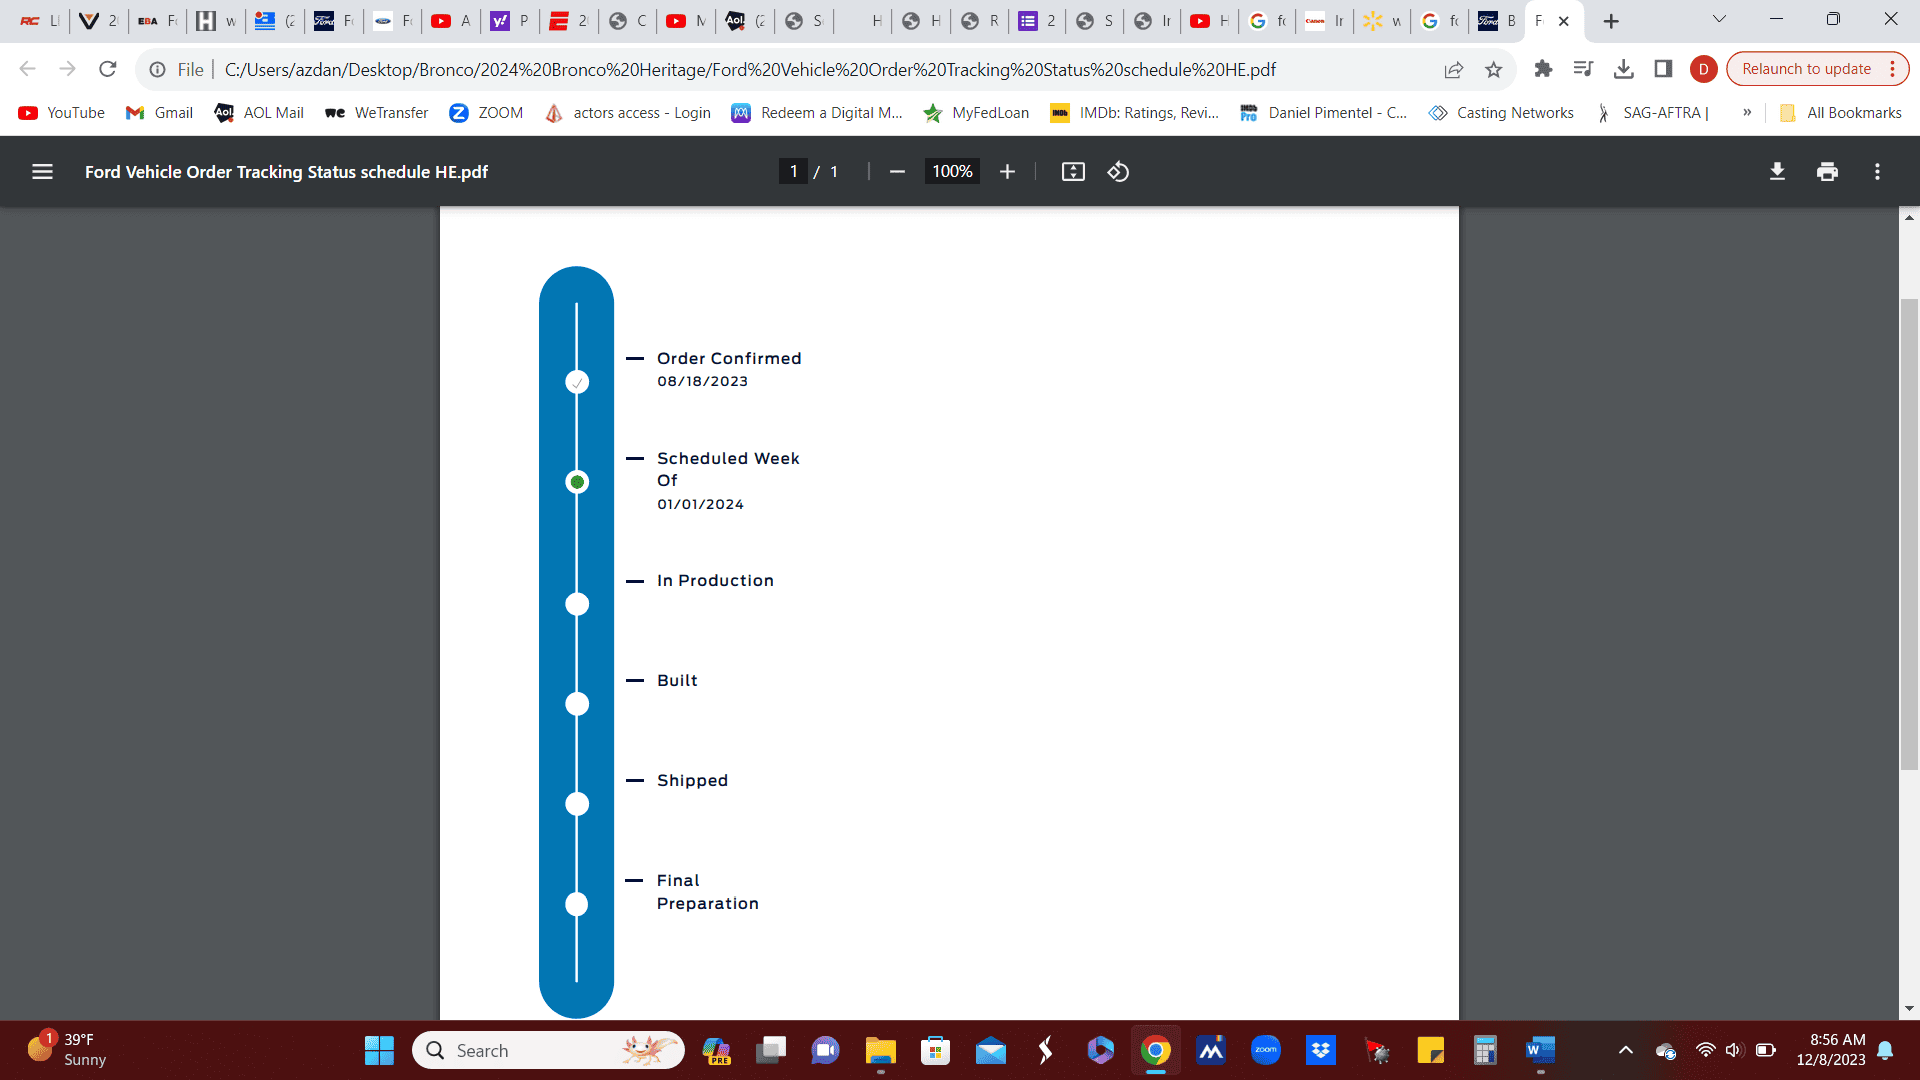Expand the hidden bookmarks overflow chevron
This screenshot has height=1080, width=1920.
point(1747,113)
